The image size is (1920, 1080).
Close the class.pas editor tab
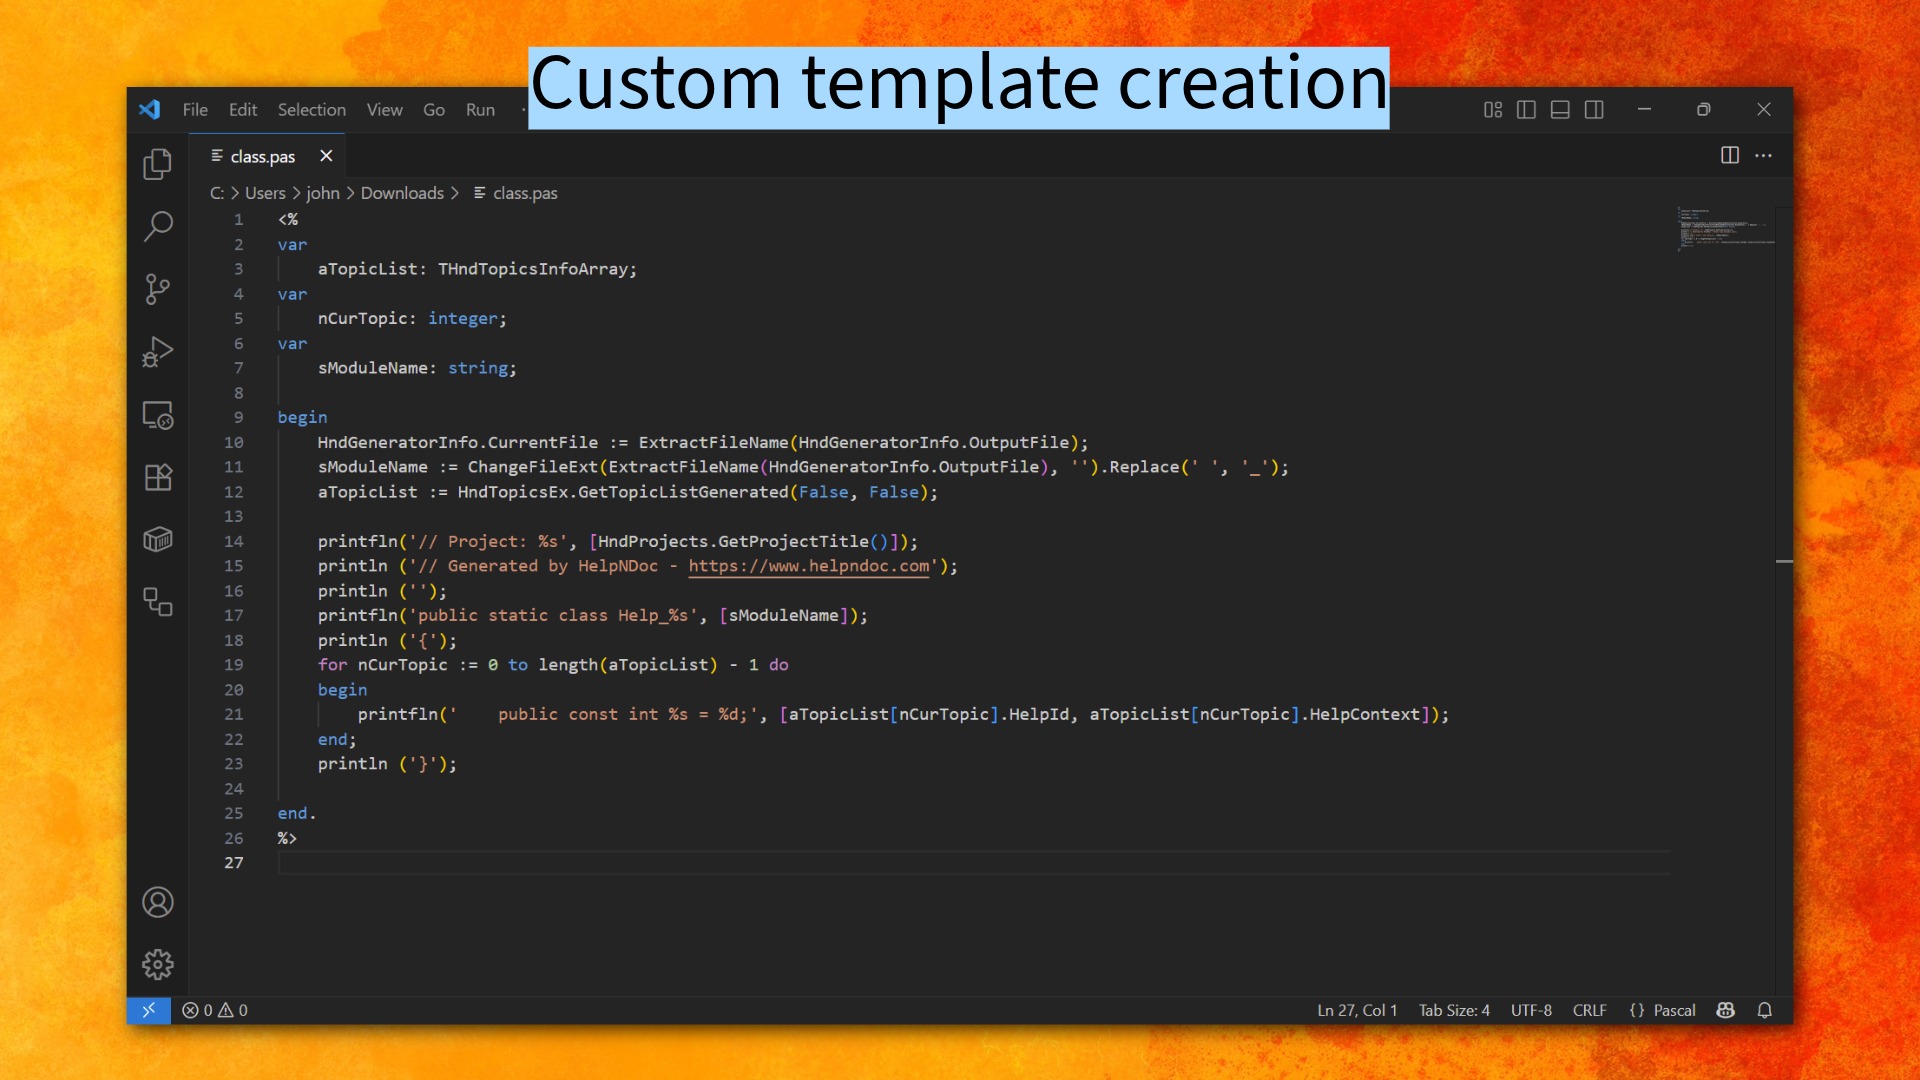(x=326, y=156)
